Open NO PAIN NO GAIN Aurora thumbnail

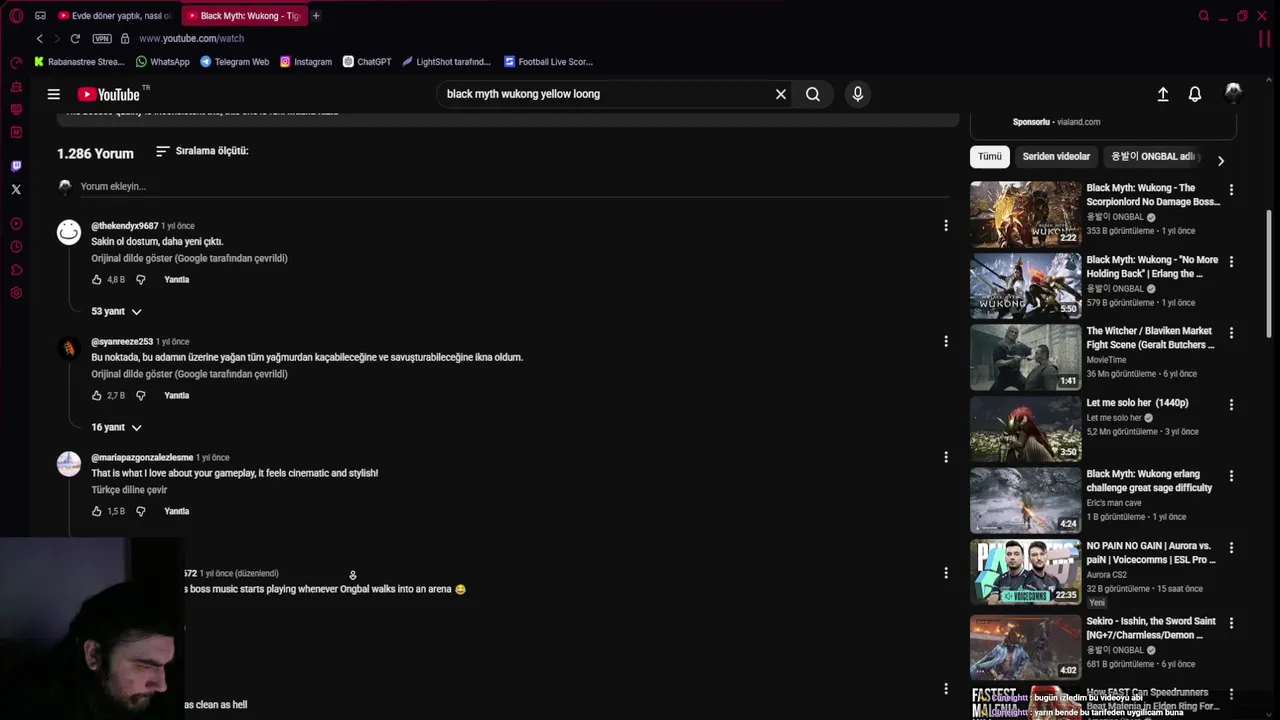point(1026,572)
